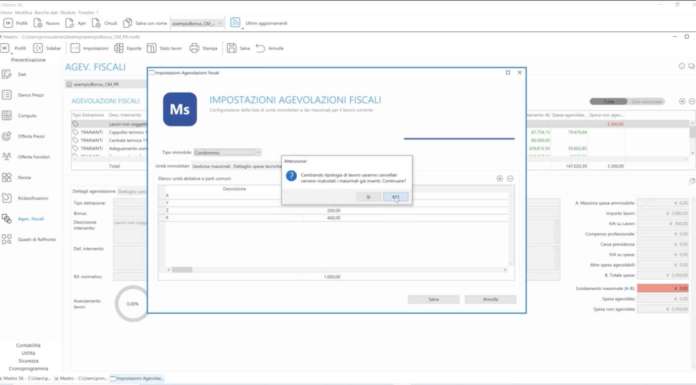Click the tag icon on the first agevolazioni table row

(x=75, y=124)
